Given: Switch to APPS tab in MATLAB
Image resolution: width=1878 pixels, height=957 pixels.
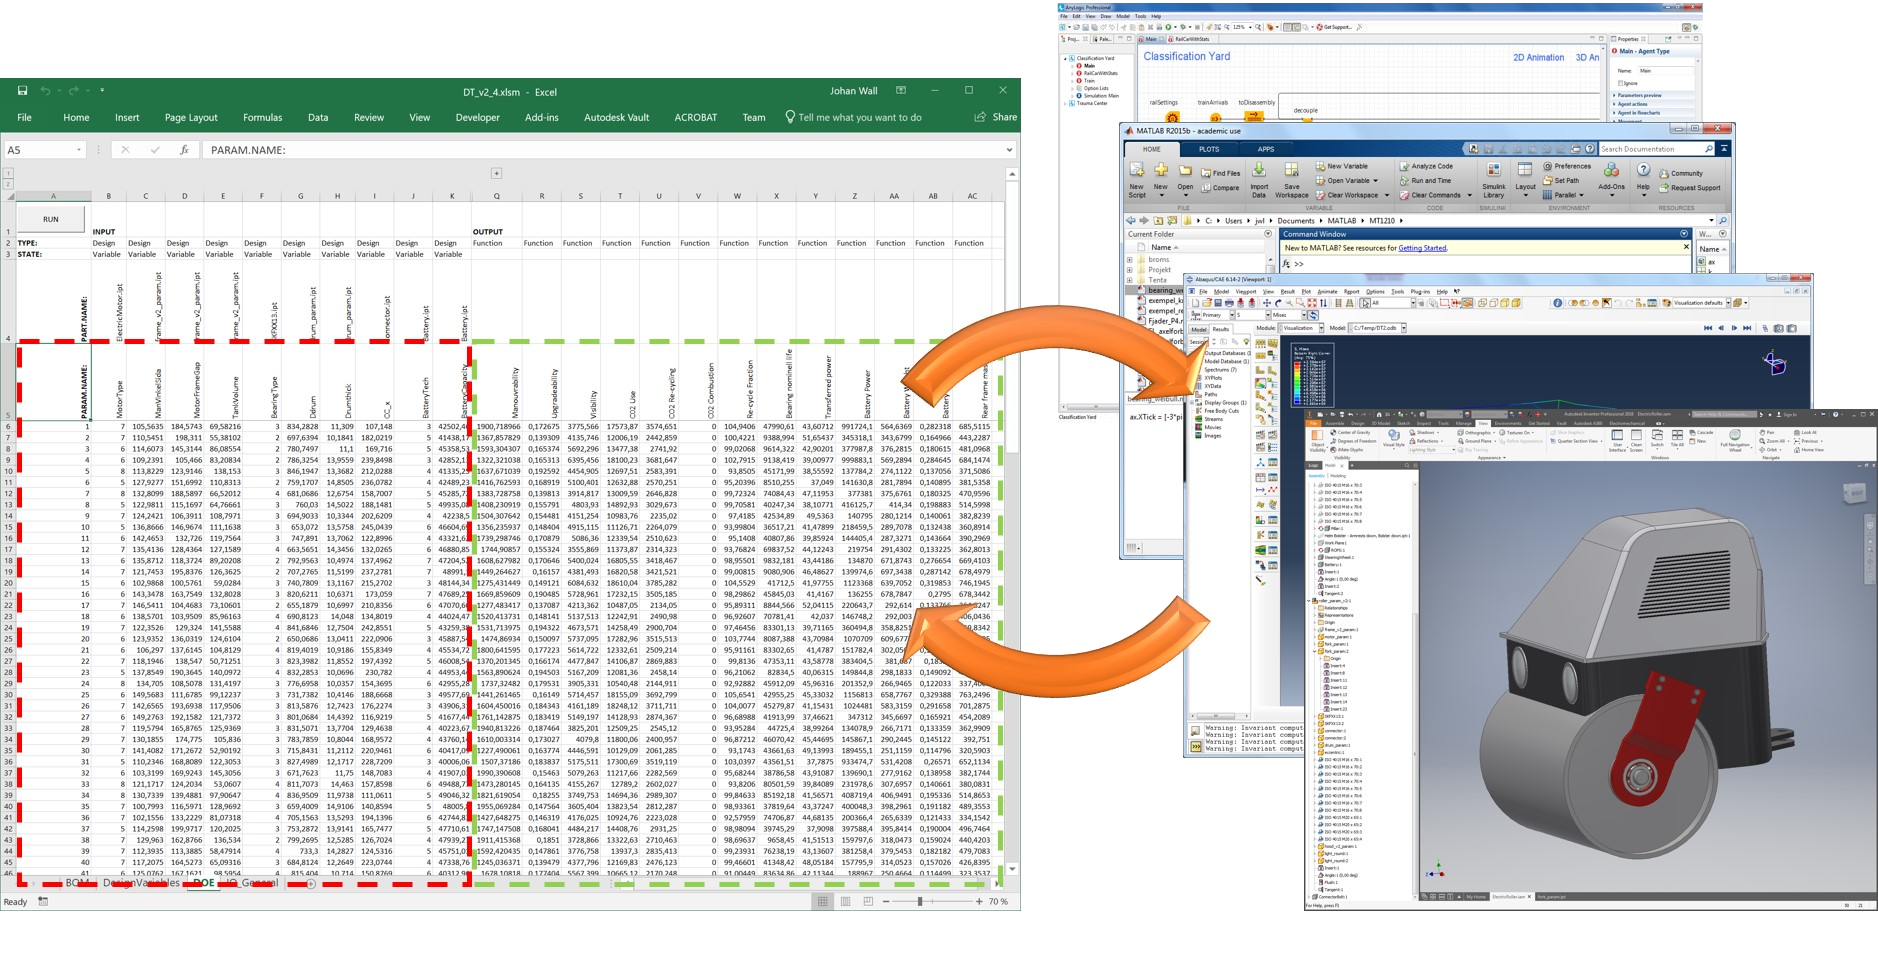Looking at the screenshot, I should click(1265, 149).
